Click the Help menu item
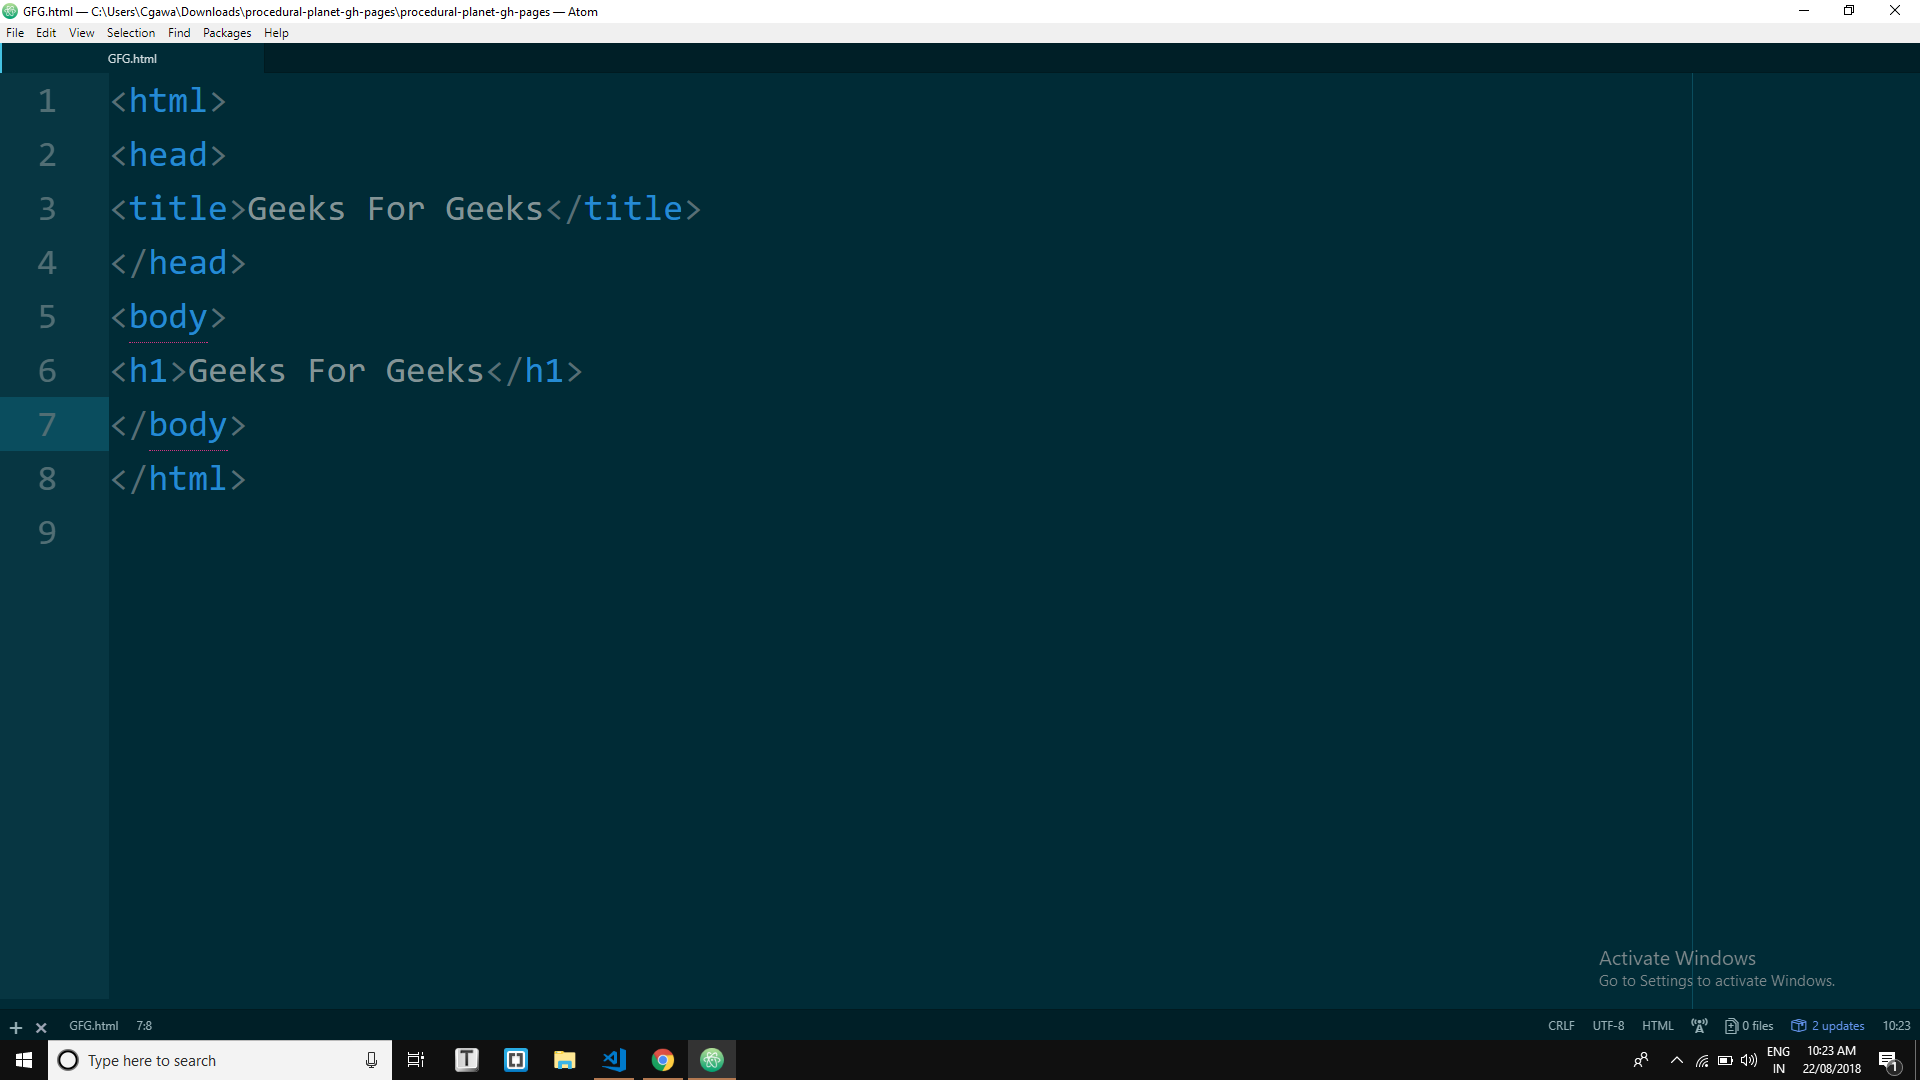The width and height of the screenshot is (1920, 1080). [276, 32]
